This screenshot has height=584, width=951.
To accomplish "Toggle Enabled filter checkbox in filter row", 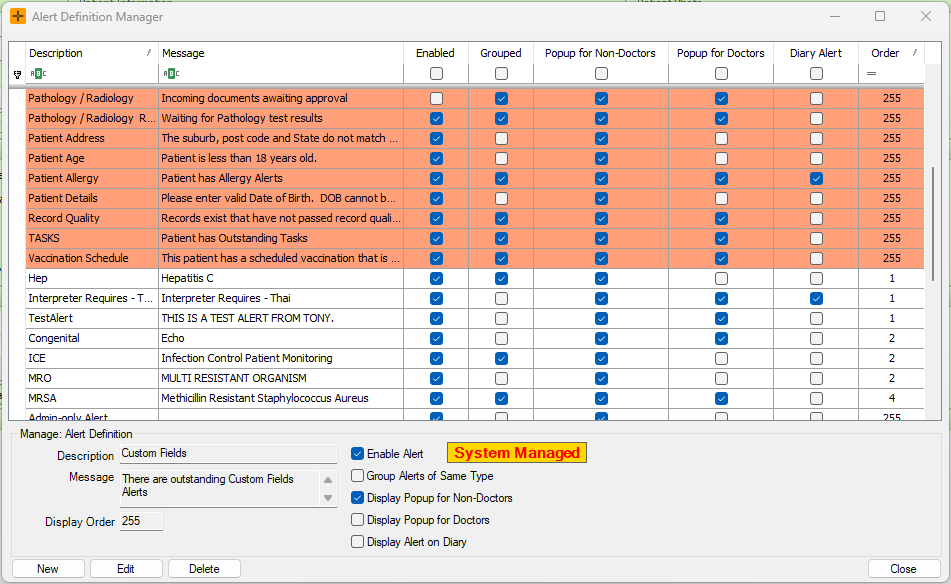I will coord(436,74).
